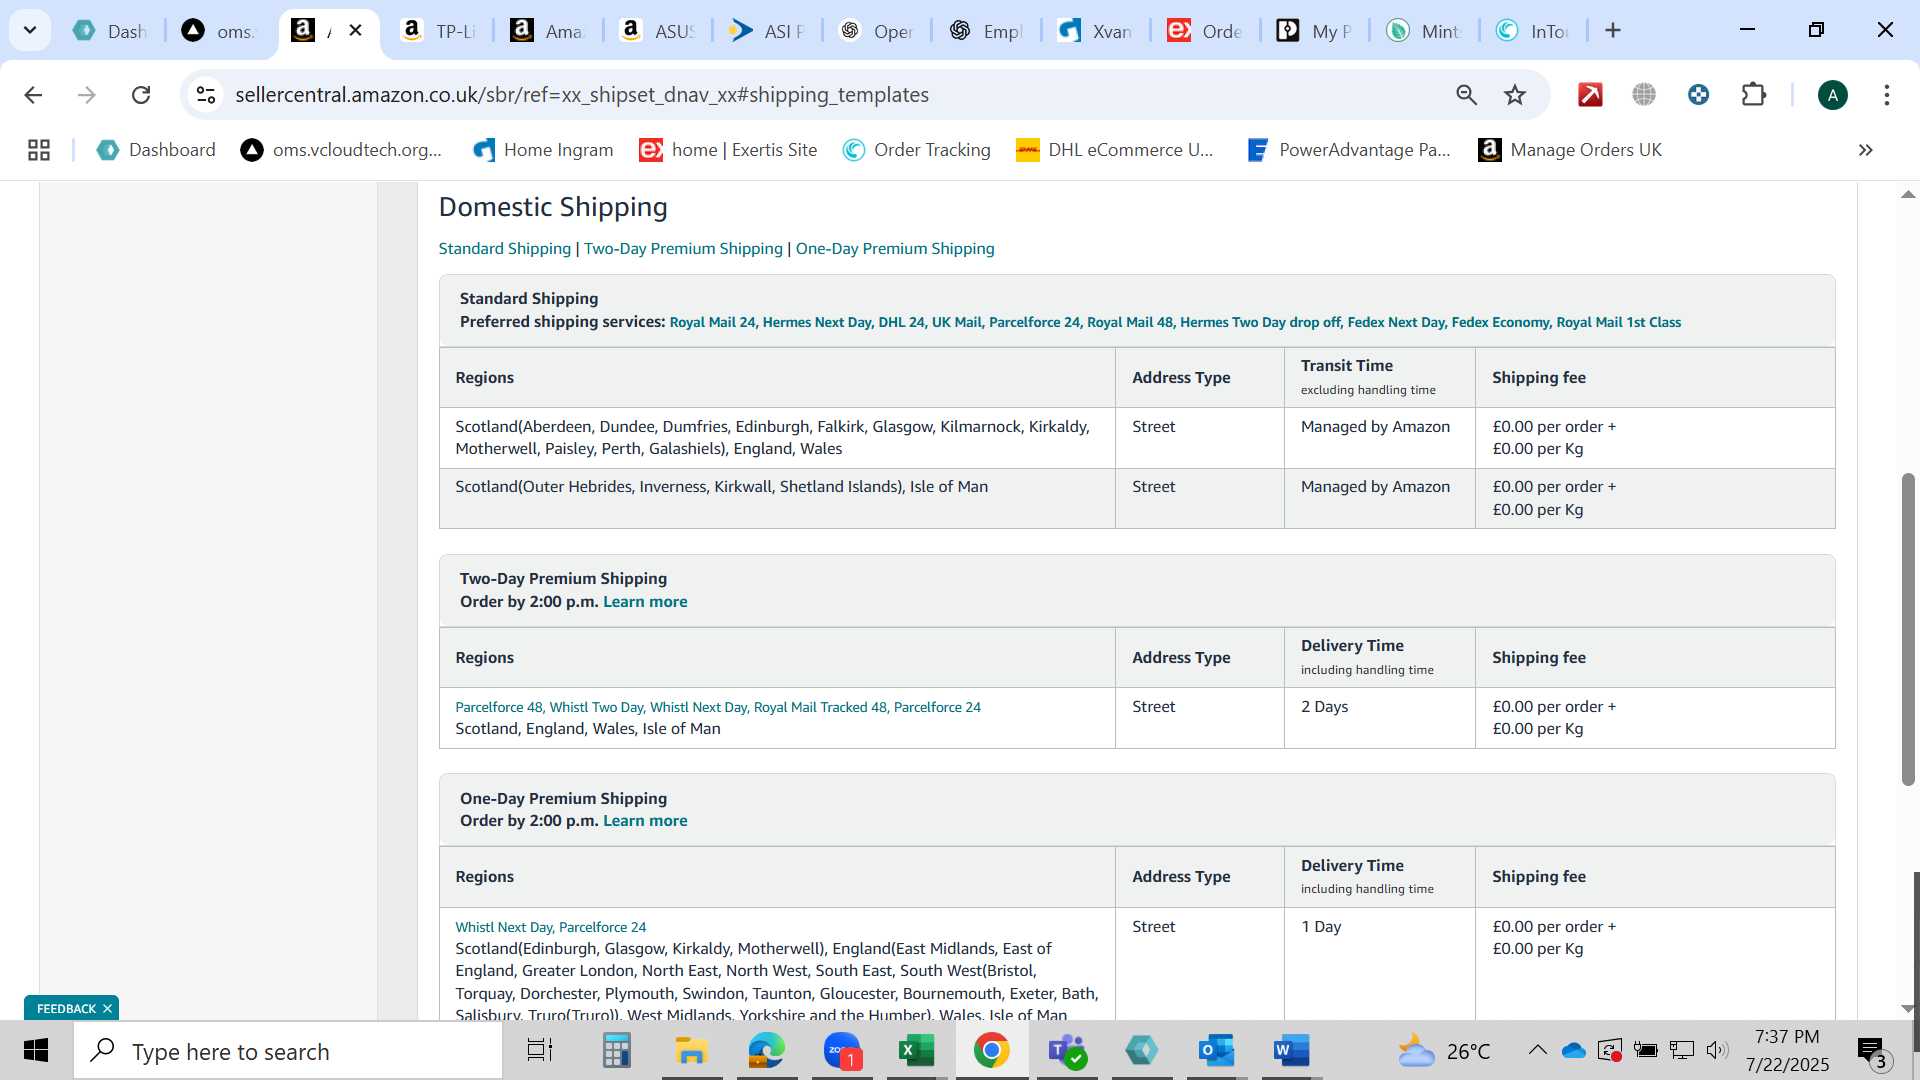
Task: Open home | Exertis Site bookmark
Action: tap(729, 150)
